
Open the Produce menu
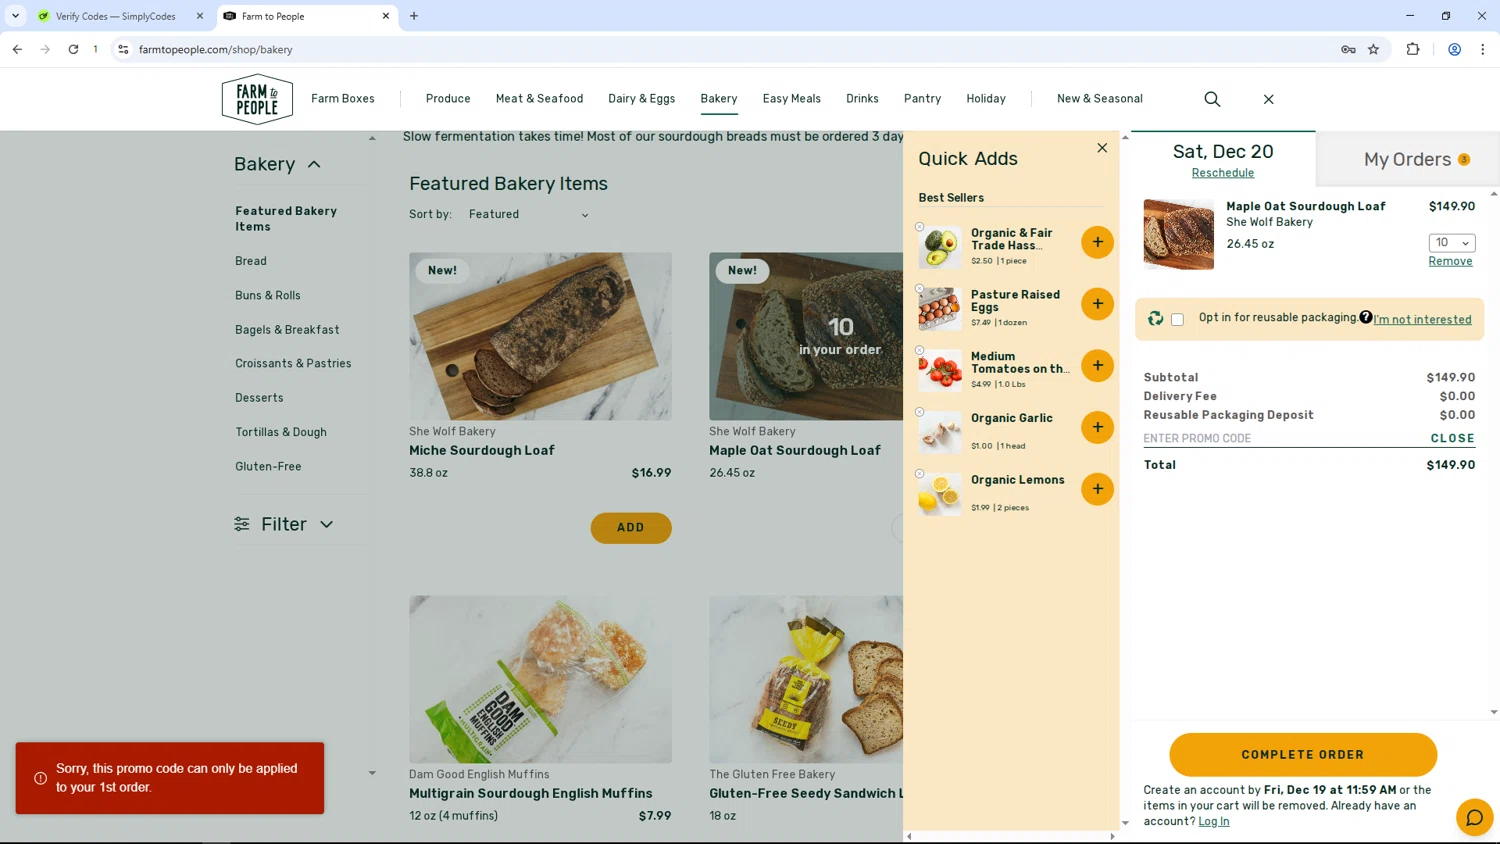[x=448, y=99]
